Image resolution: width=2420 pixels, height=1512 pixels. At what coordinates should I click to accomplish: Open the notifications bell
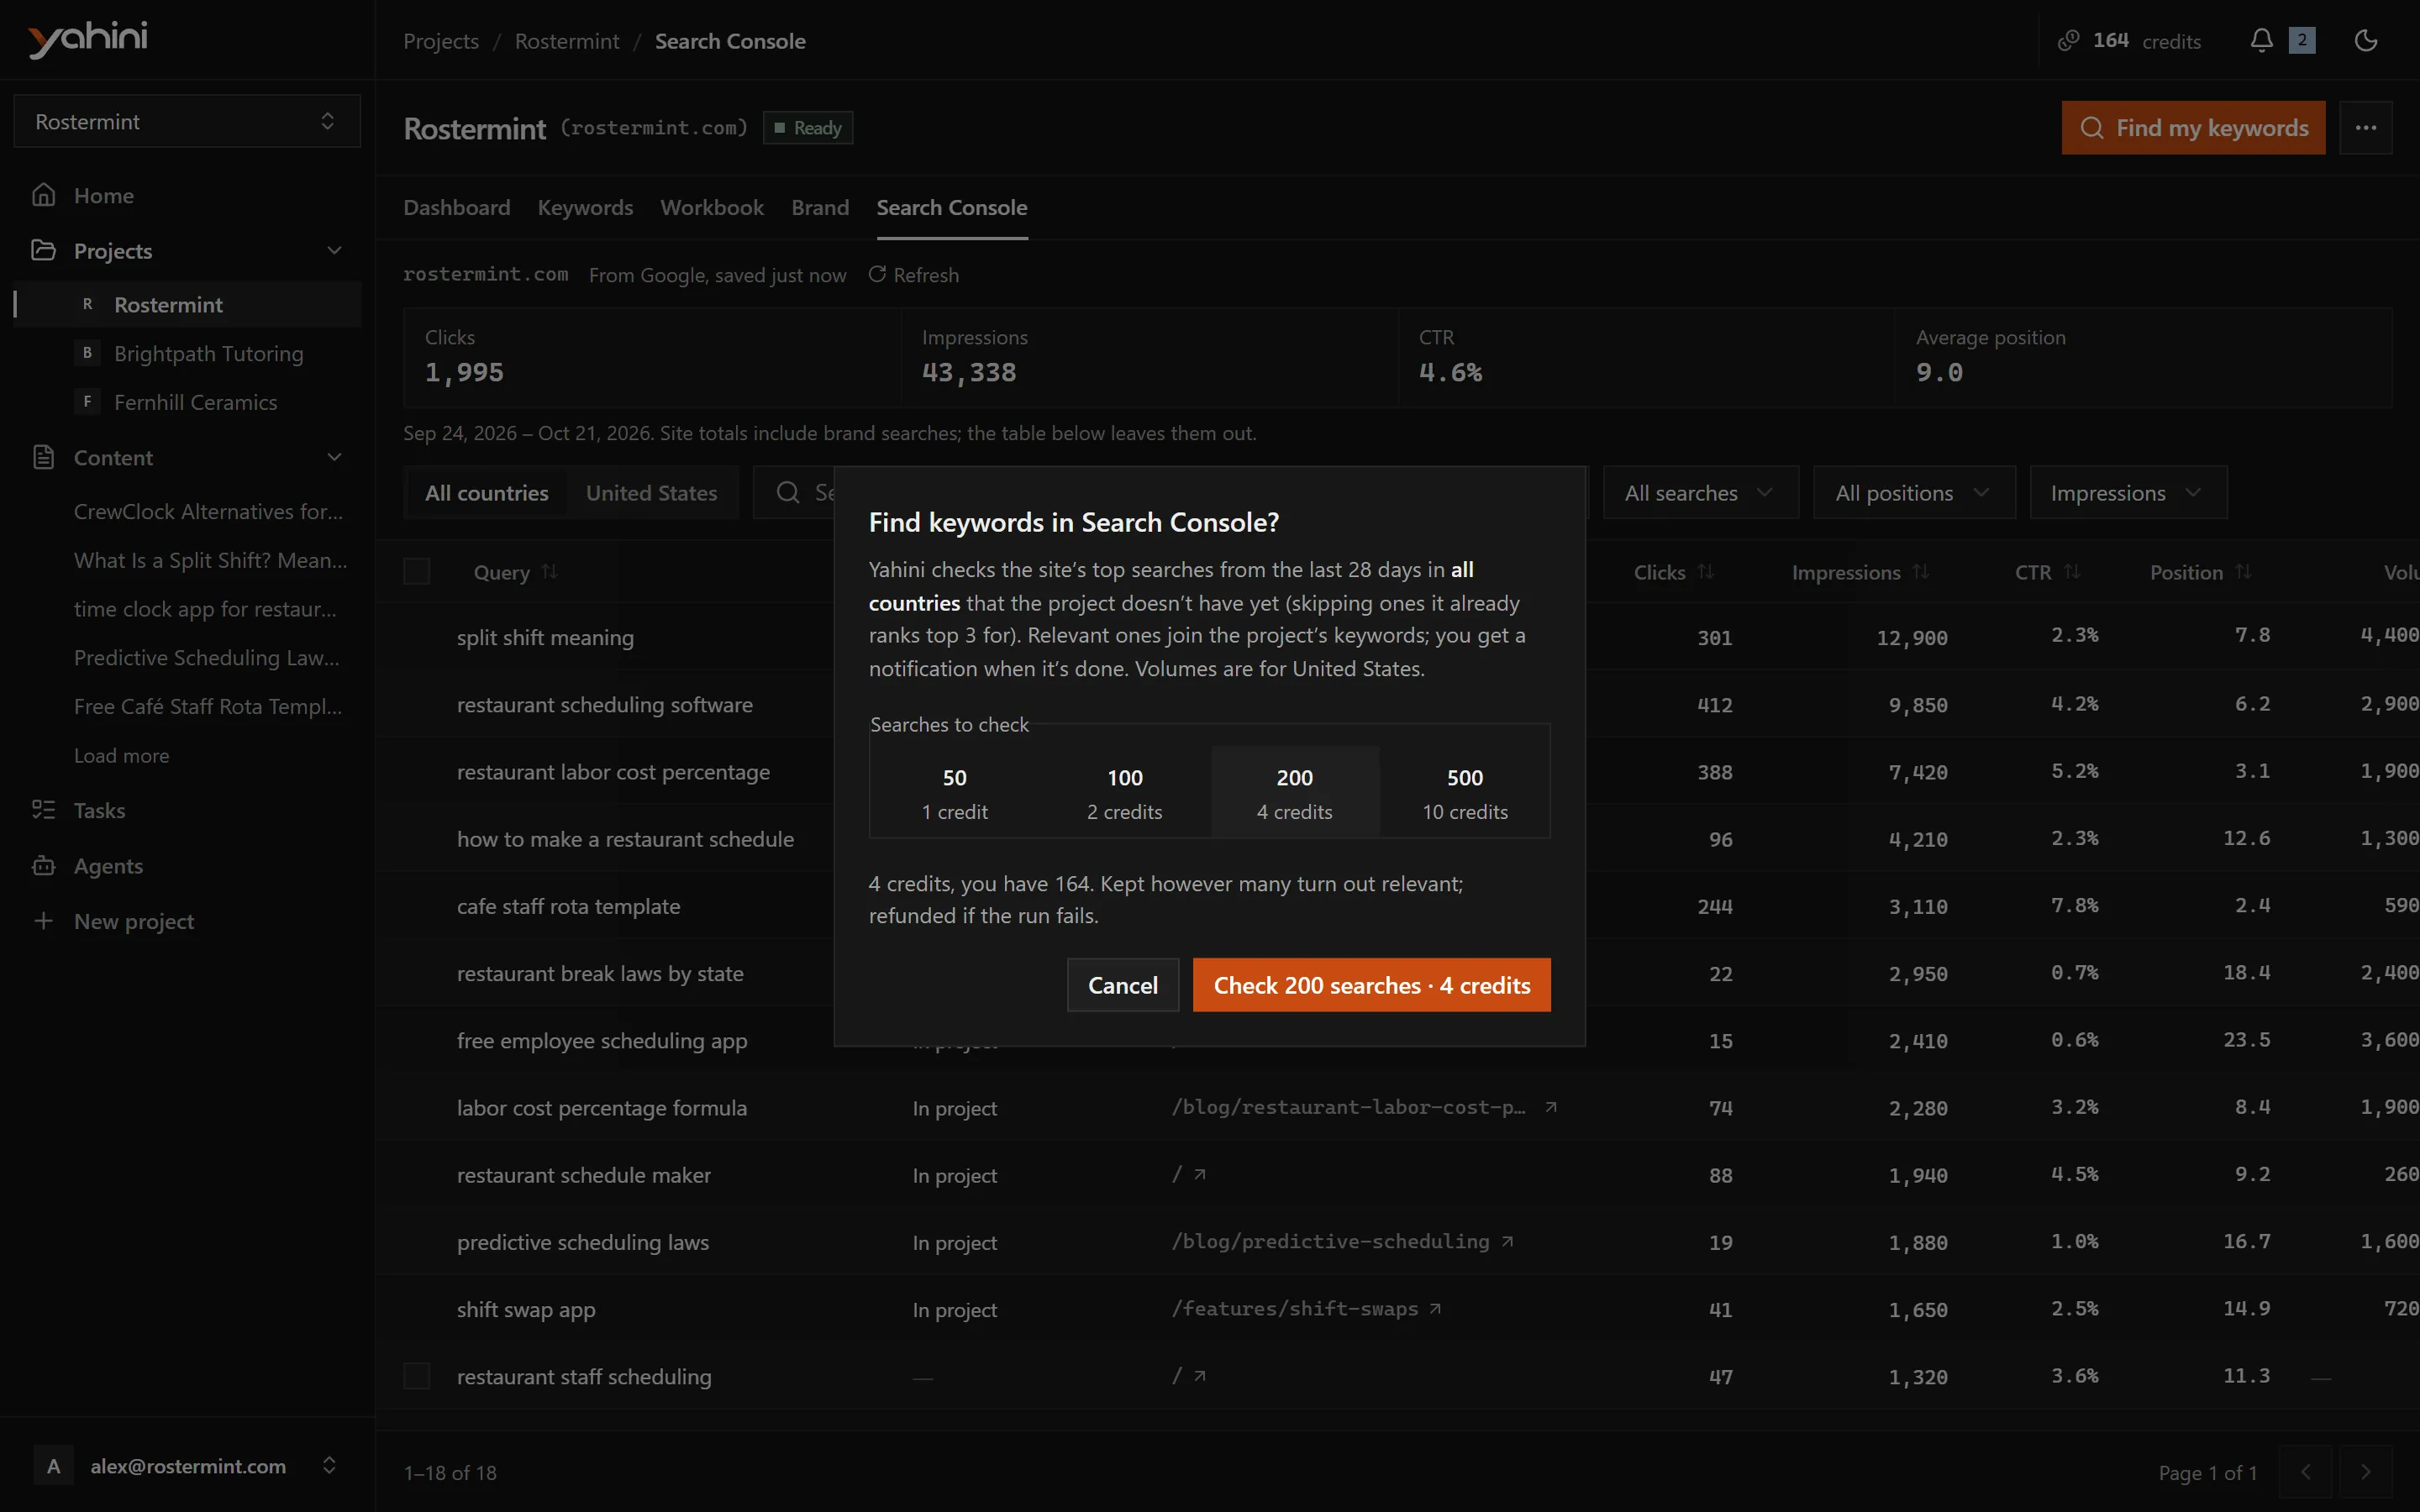pyautogui.click(x=2261, y=41)
